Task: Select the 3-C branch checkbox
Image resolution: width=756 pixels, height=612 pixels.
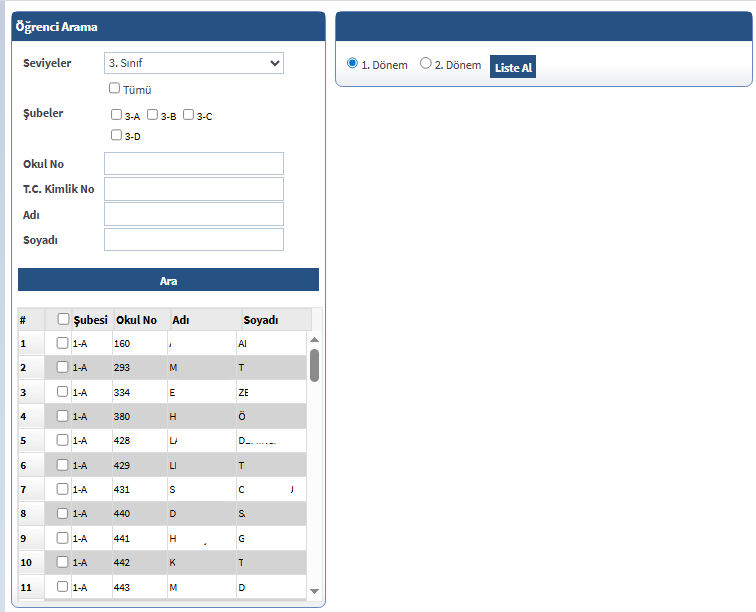Action: click(x=189, y=115)
